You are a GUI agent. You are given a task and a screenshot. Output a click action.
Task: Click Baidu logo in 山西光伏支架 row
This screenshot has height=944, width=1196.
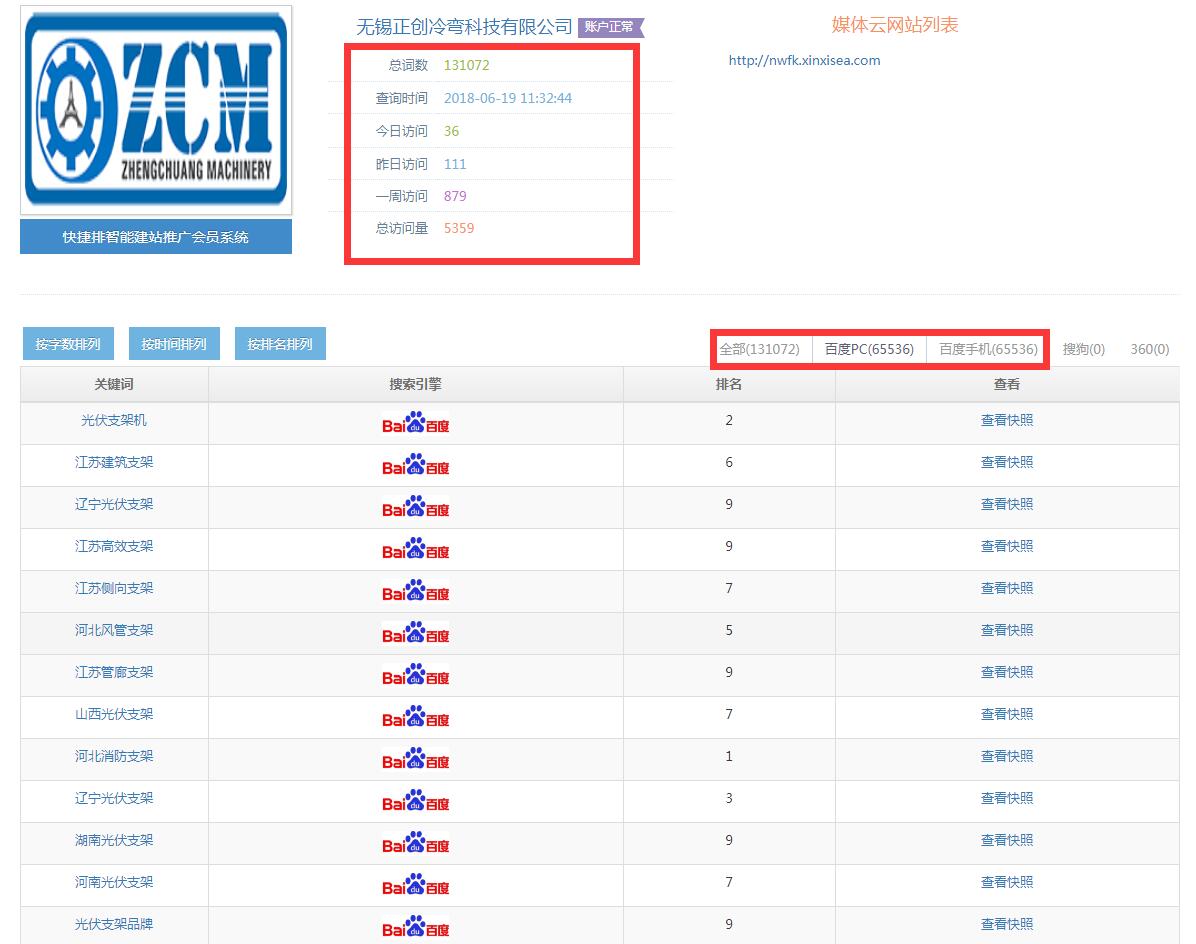pyautogui.click(x=416, y=718)
